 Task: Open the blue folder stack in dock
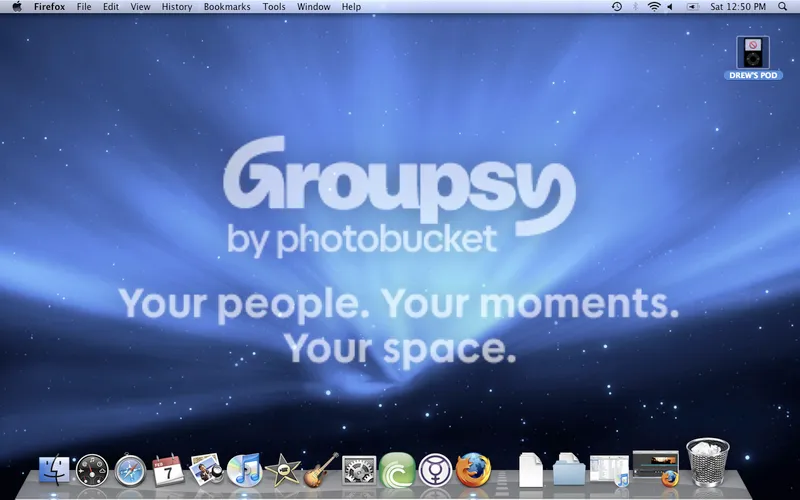569,469
